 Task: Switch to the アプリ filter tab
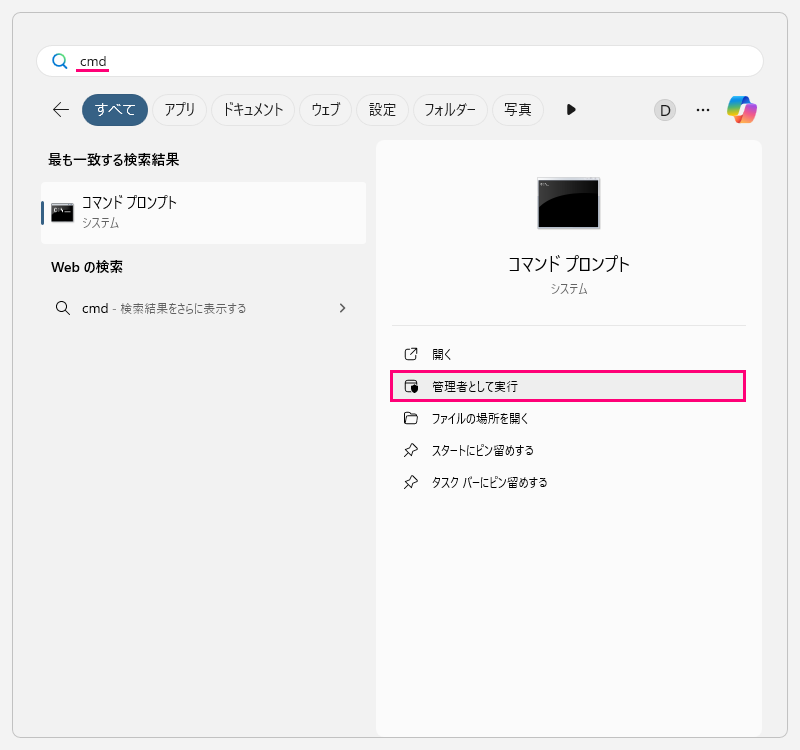point(180,110)
